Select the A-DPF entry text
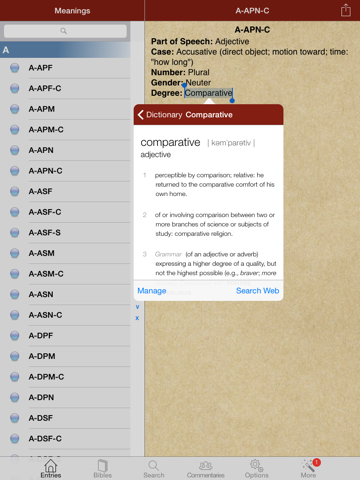 pyautogui.click(x=41, y=336)
